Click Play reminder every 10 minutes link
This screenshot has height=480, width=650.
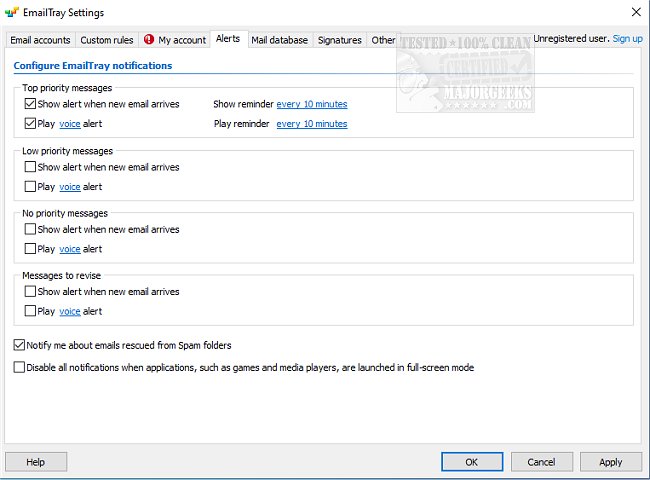312,124
